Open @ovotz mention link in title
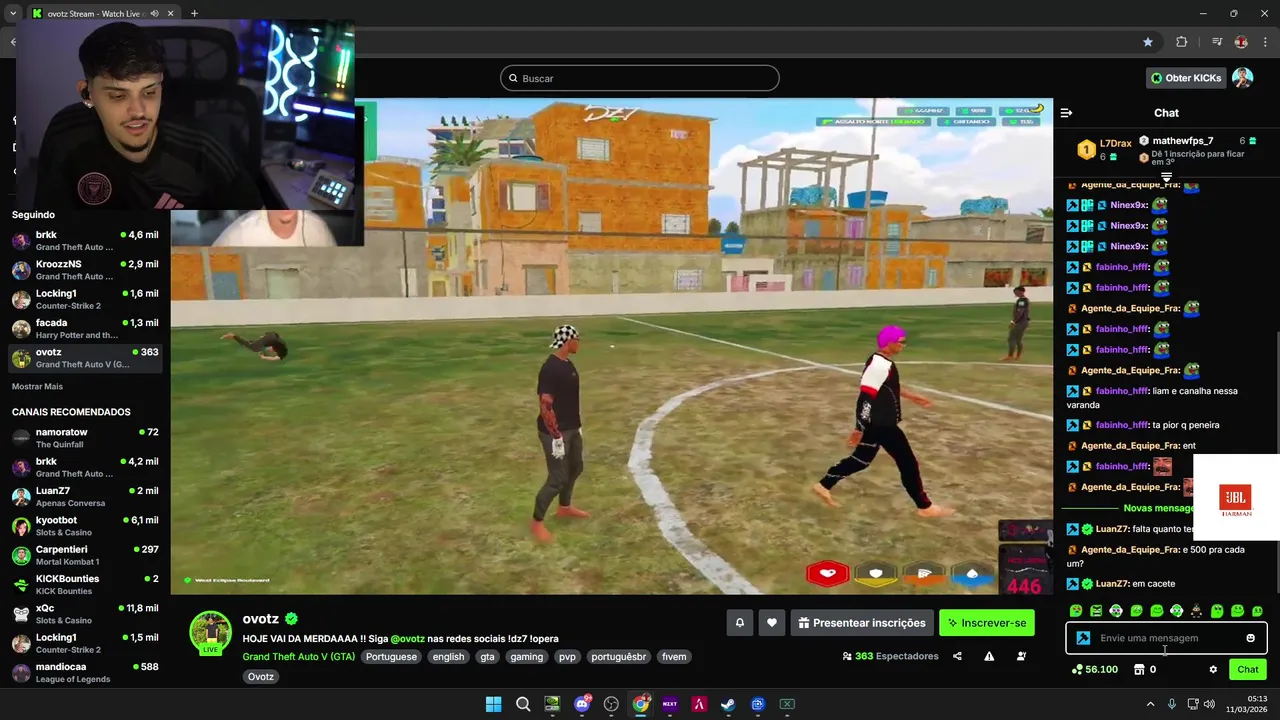Screen dimensions: 1280x720 [x=408, y=639]
